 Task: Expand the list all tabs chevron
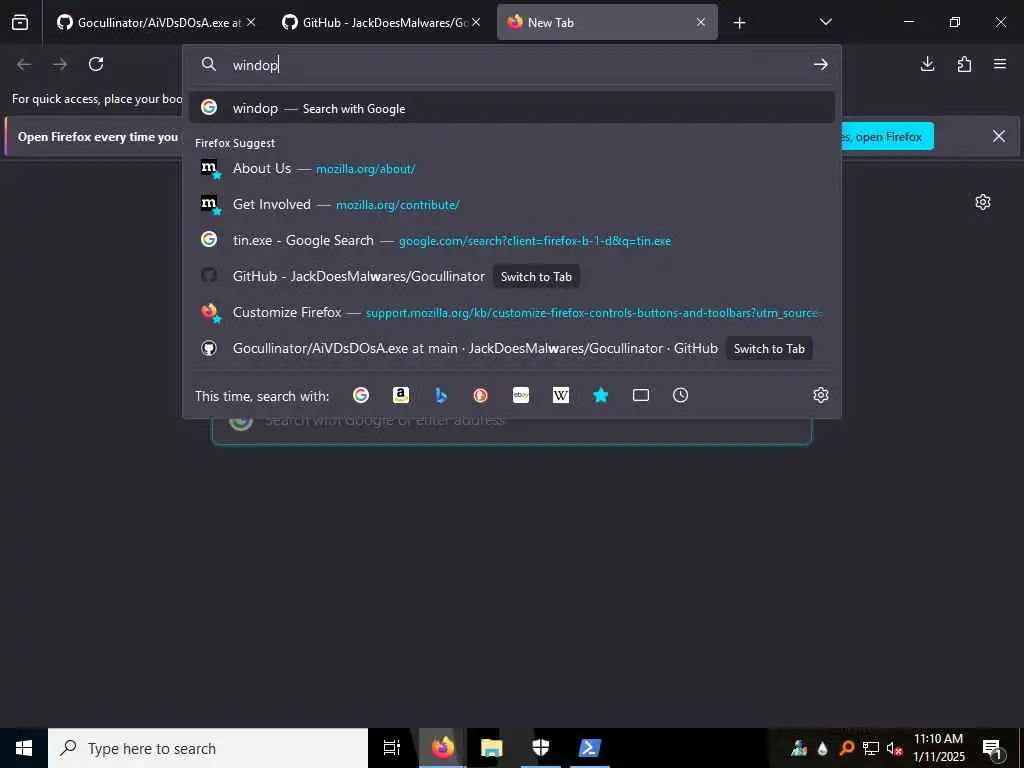825,22
